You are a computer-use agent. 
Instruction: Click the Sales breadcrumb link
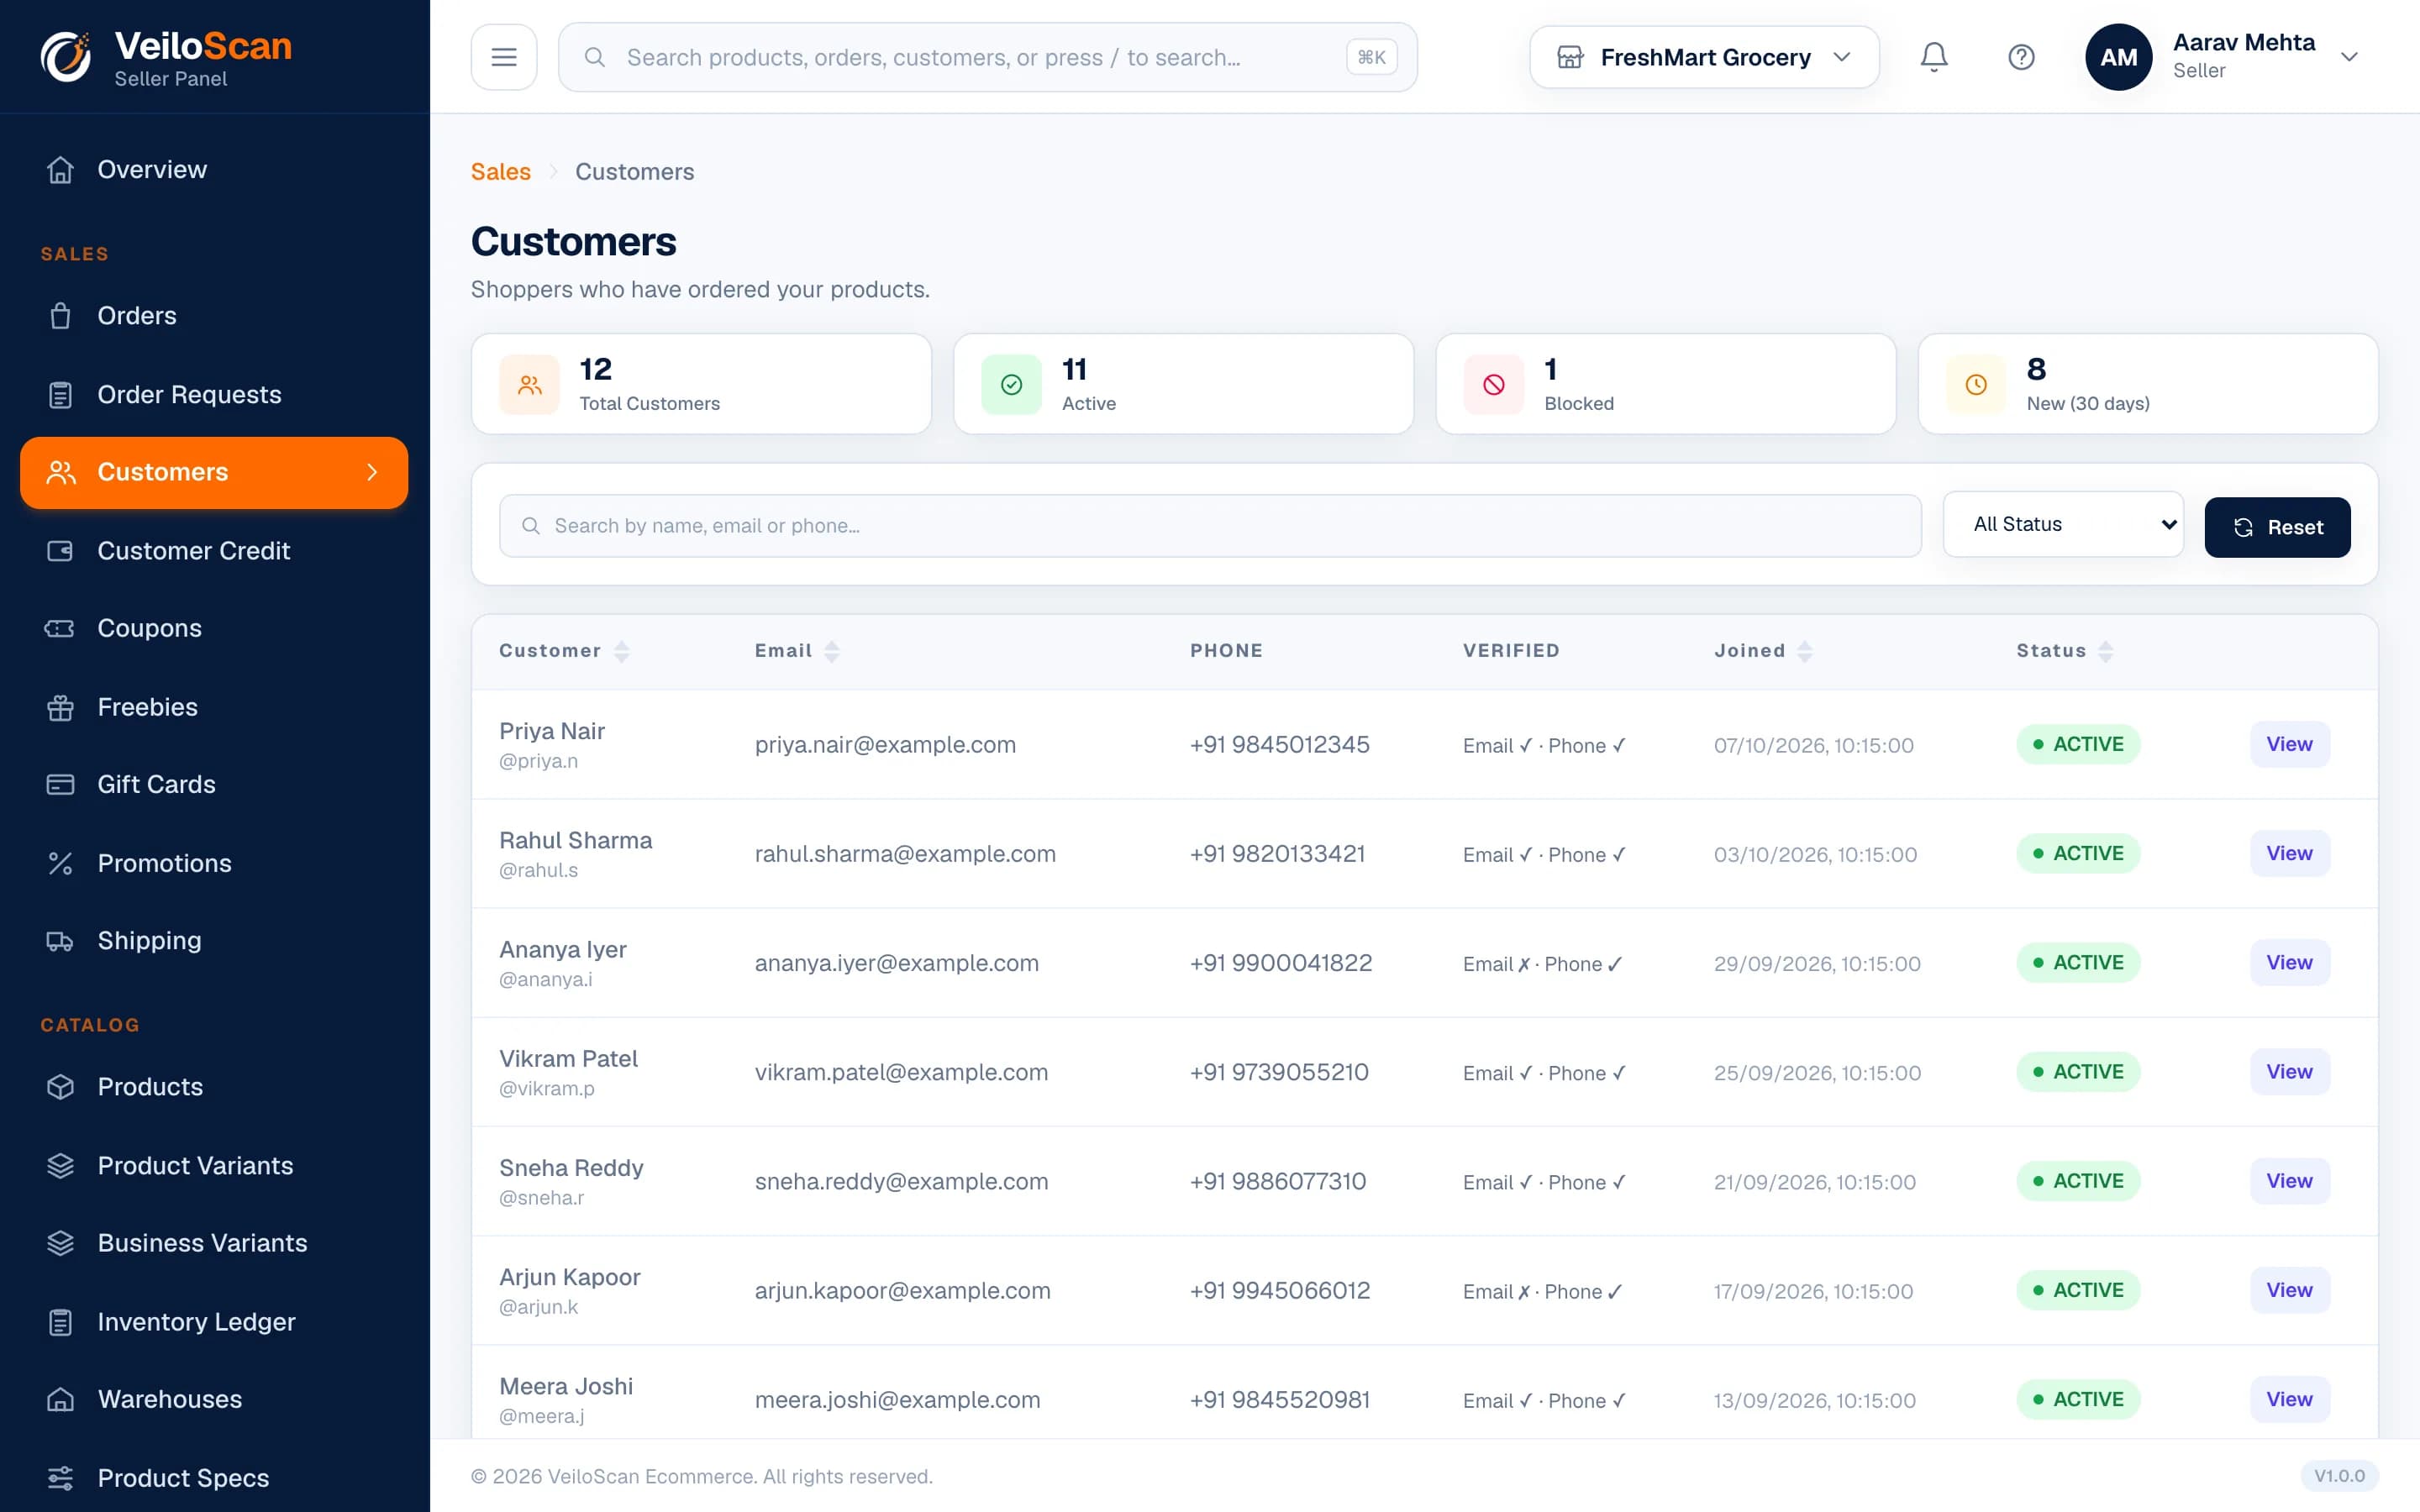[500, 172]
